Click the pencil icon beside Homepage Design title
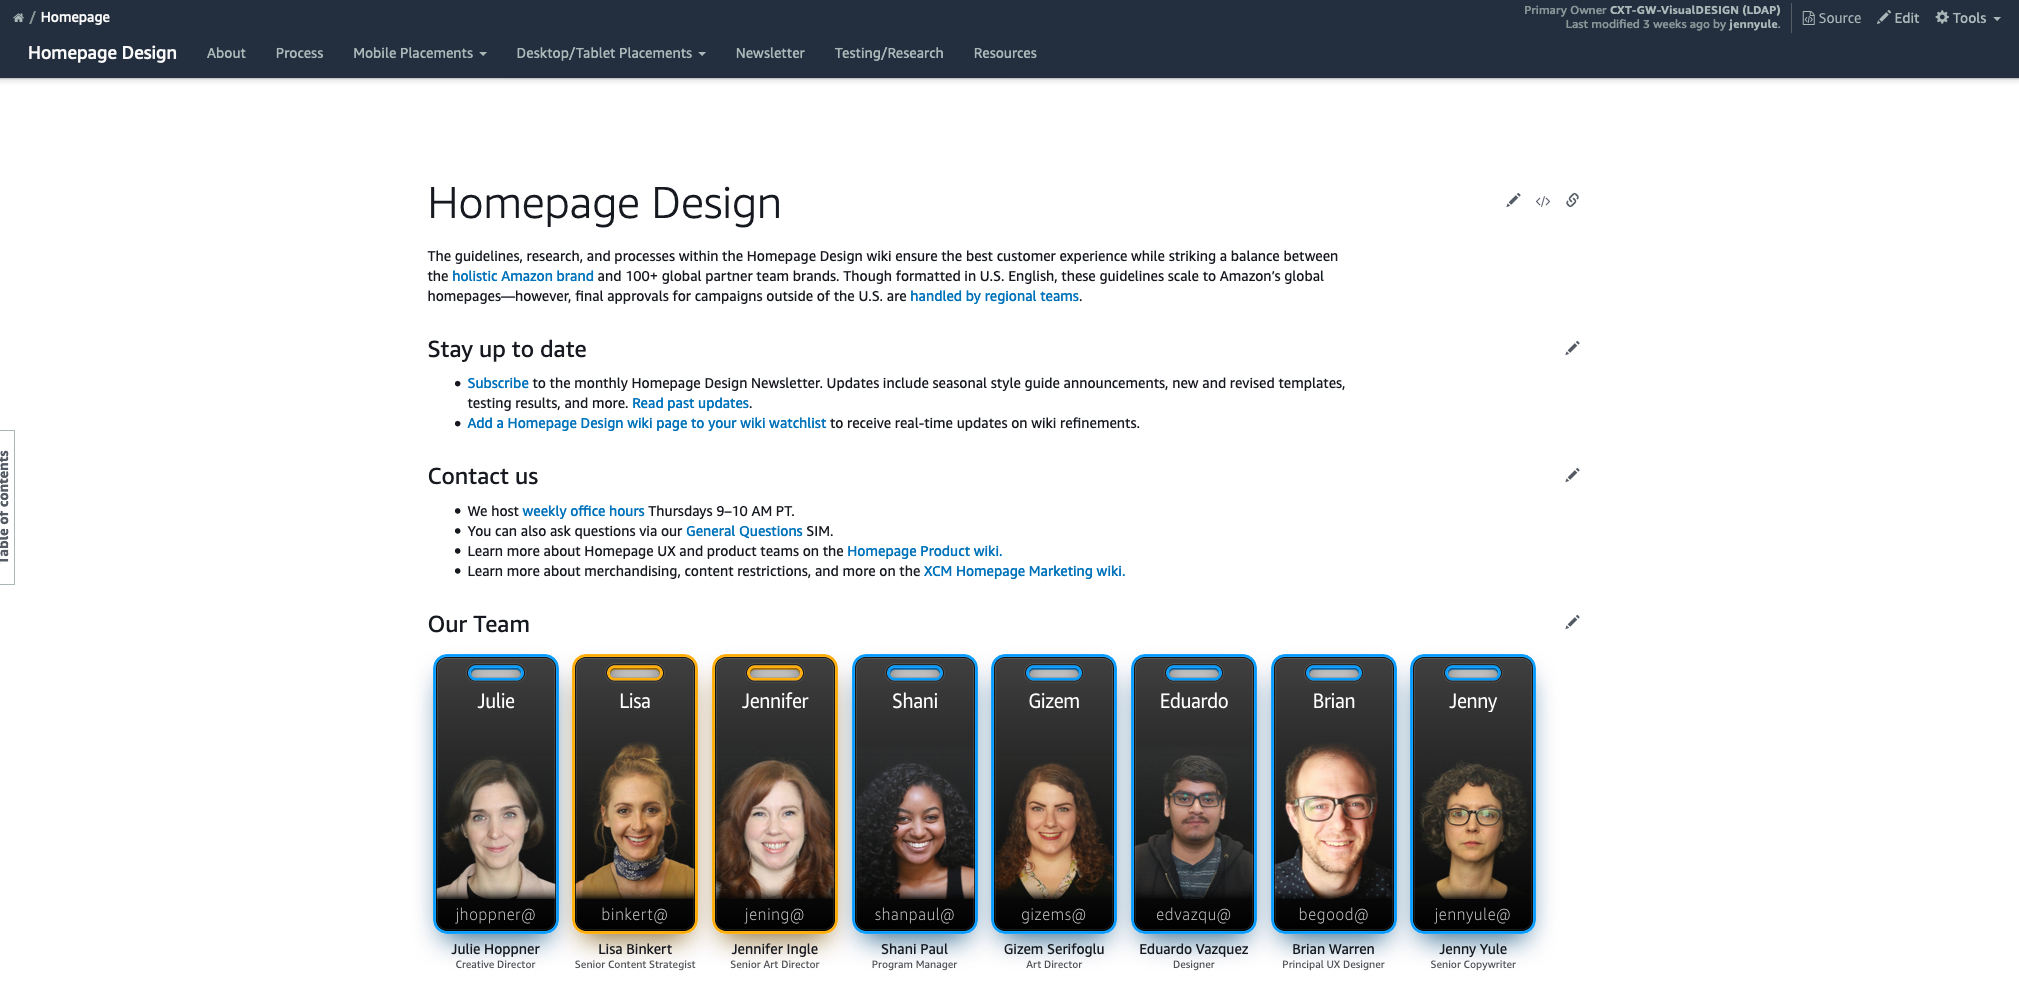2019x1000 pixels. (x=1513, y=201)
